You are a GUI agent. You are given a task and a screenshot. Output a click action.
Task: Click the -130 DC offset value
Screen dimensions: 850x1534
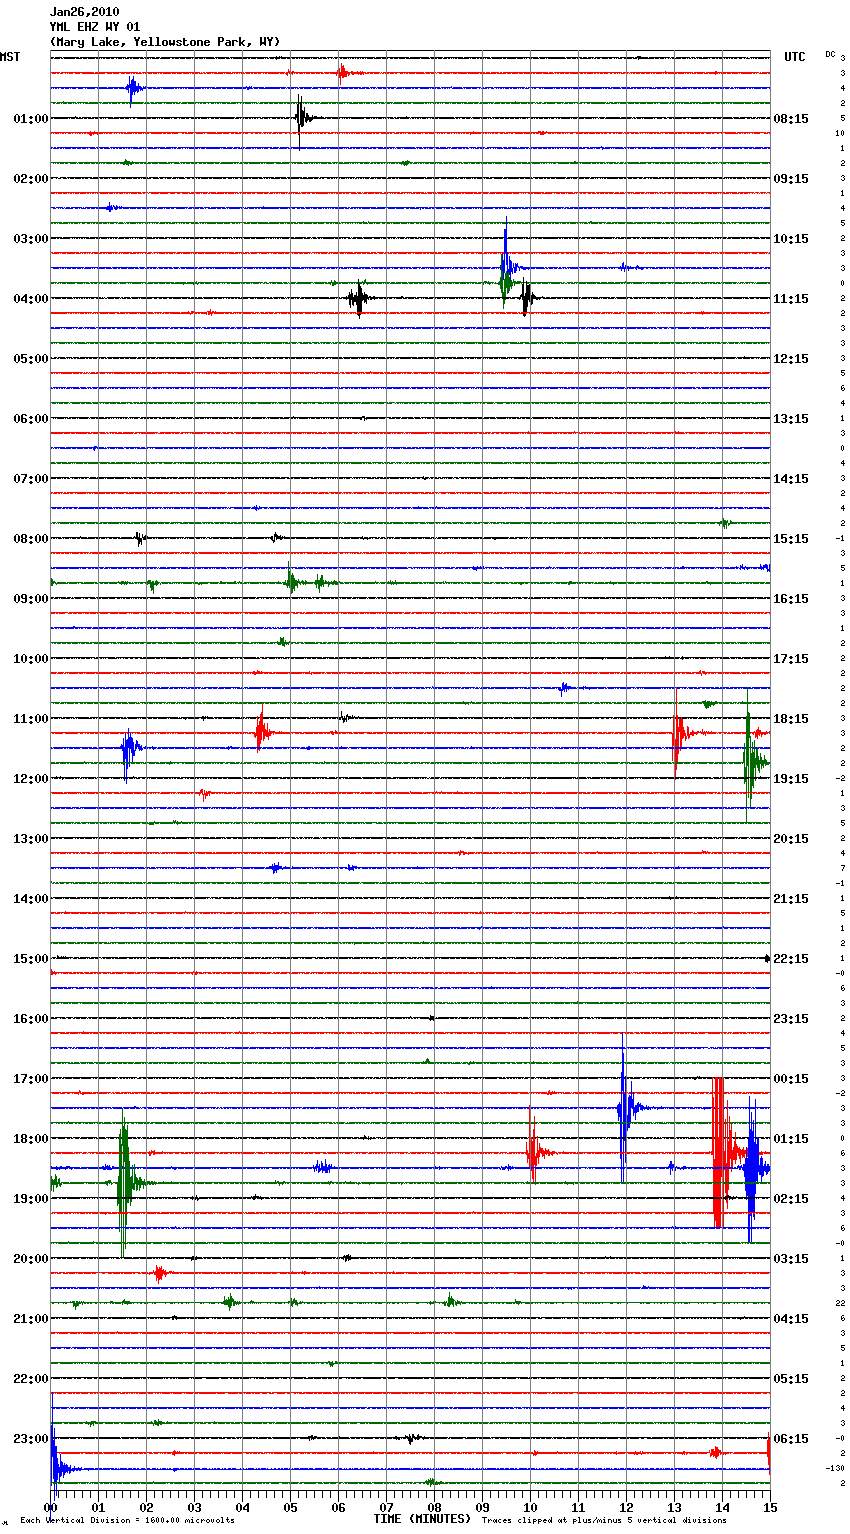835,1468
